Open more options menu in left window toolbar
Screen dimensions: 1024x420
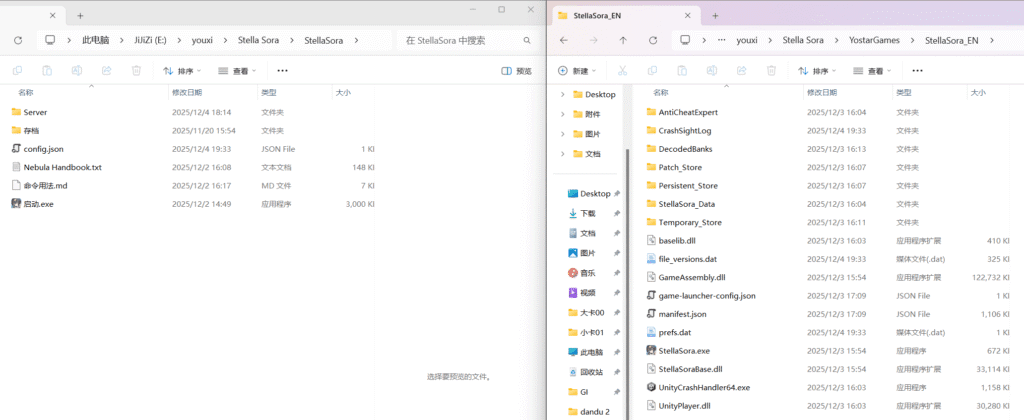coord(283,71)
